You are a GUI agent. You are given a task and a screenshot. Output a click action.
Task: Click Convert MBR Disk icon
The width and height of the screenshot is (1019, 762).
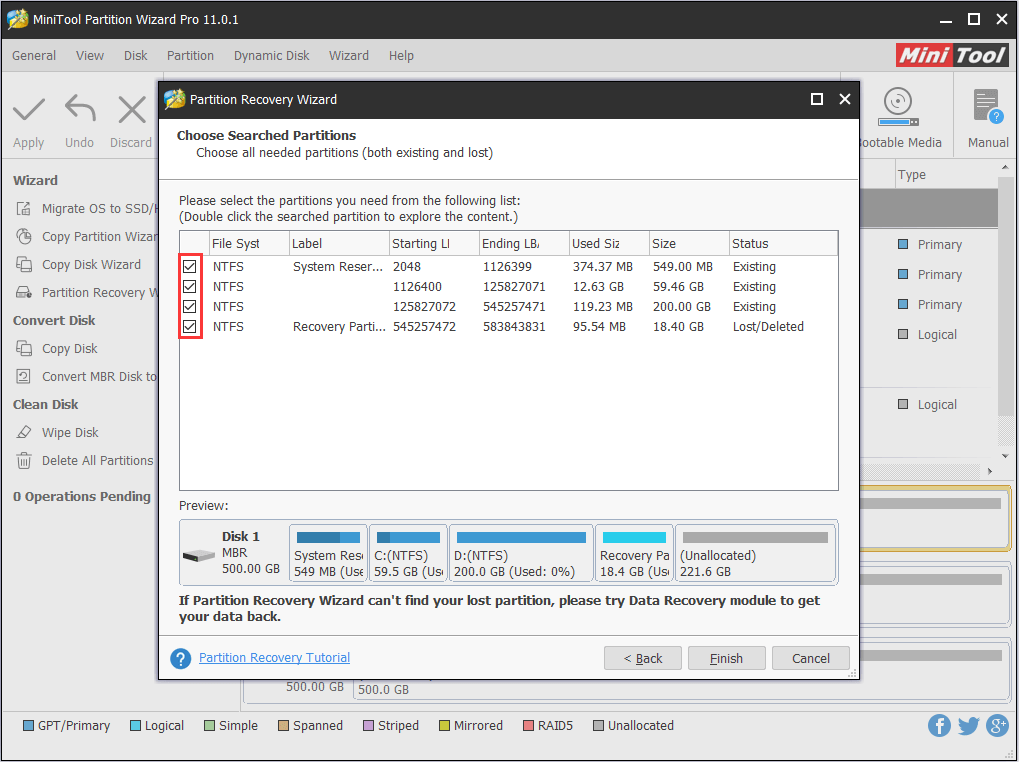pos(23,376)
